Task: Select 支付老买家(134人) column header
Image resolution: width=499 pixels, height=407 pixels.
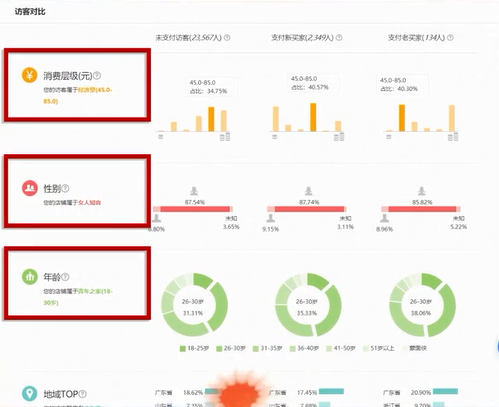Action: pos(416,38)
